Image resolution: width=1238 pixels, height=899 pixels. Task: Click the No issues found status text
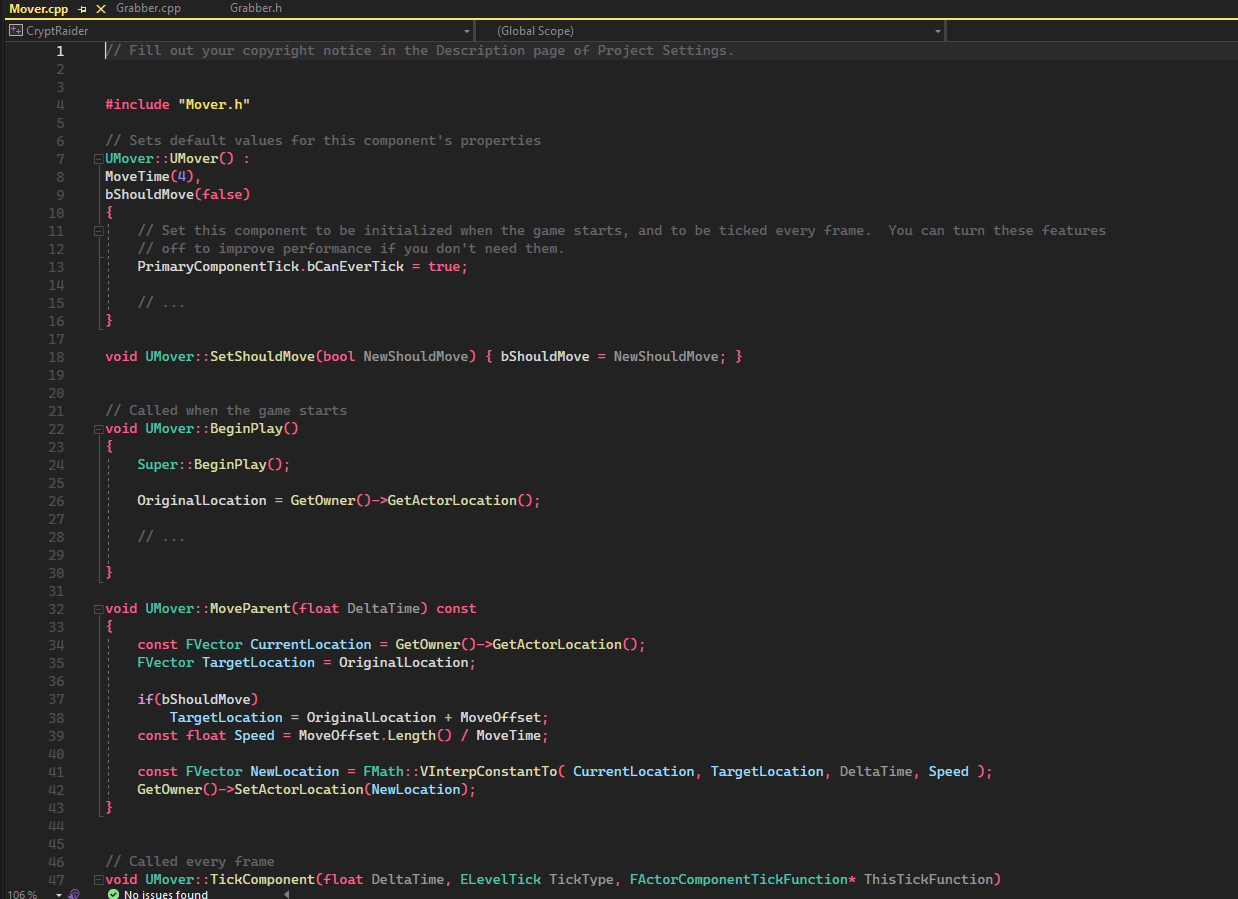[x=165, y=894]
